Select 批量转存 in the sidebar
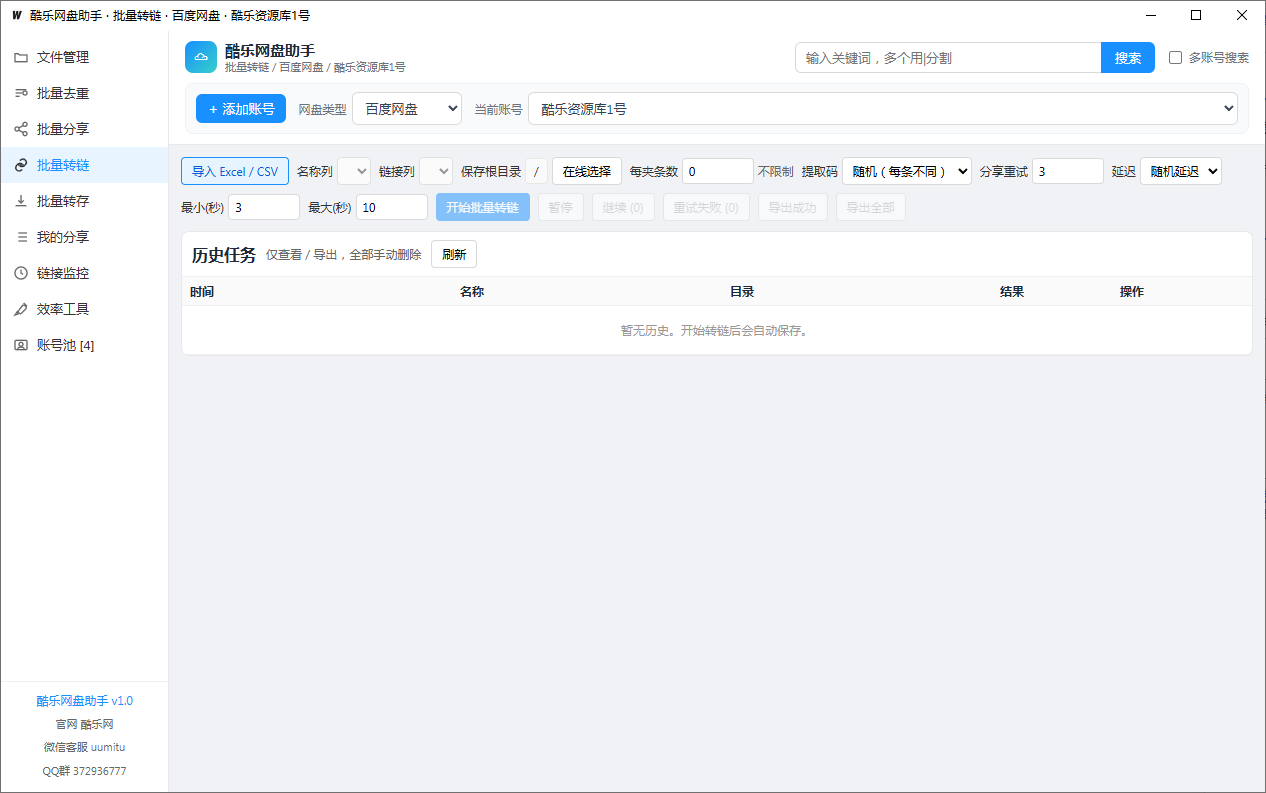This screenshot has height=793, width=1266. point(84,201)
